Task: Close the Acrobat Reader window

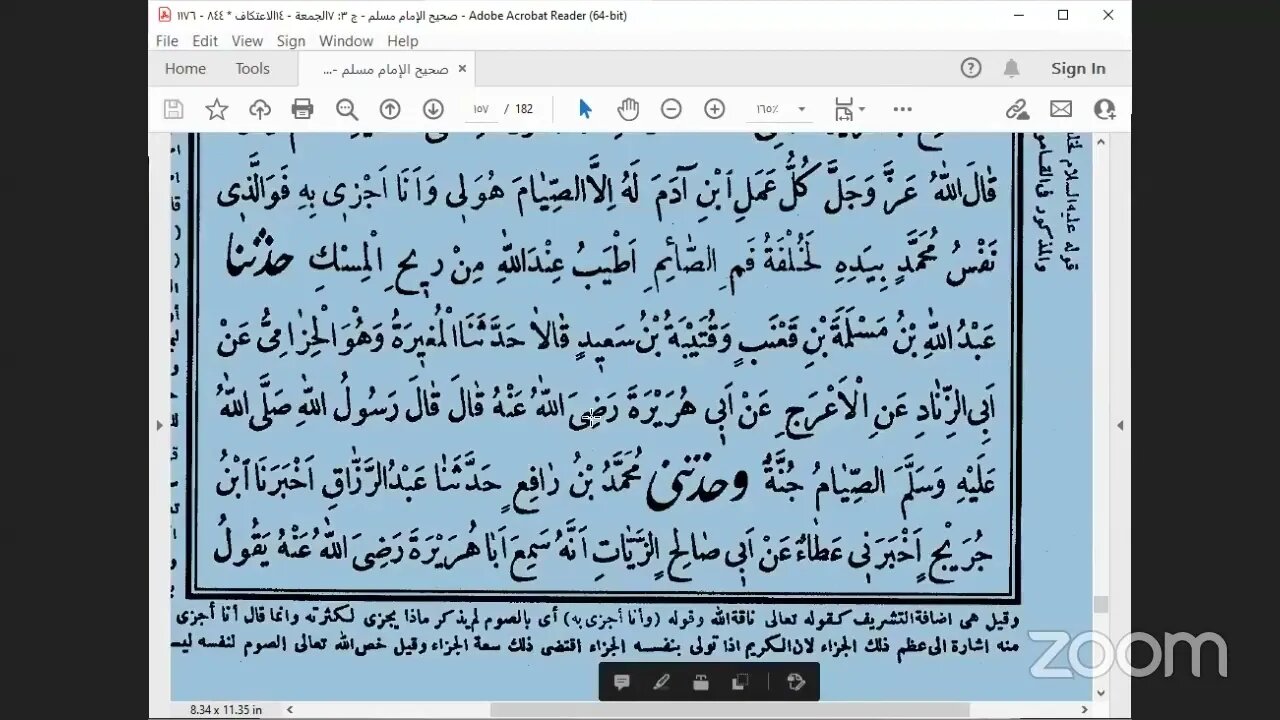Action: coord(1108,15)
